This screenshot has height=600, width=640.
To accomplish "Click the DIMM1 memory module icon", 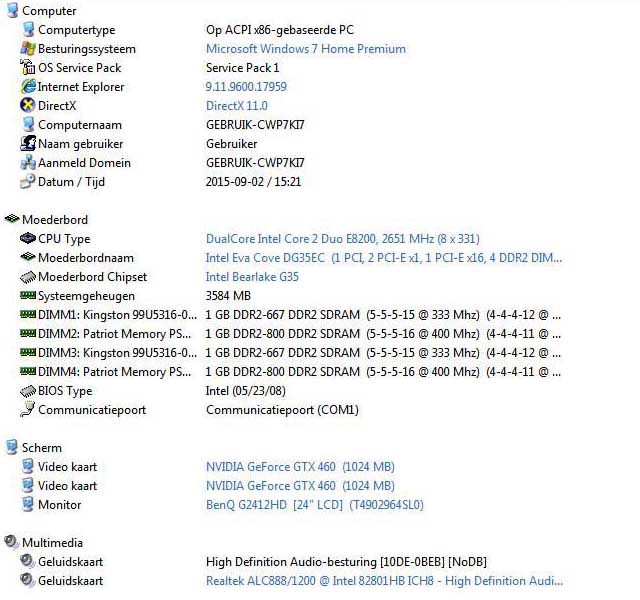I will 28,314.
